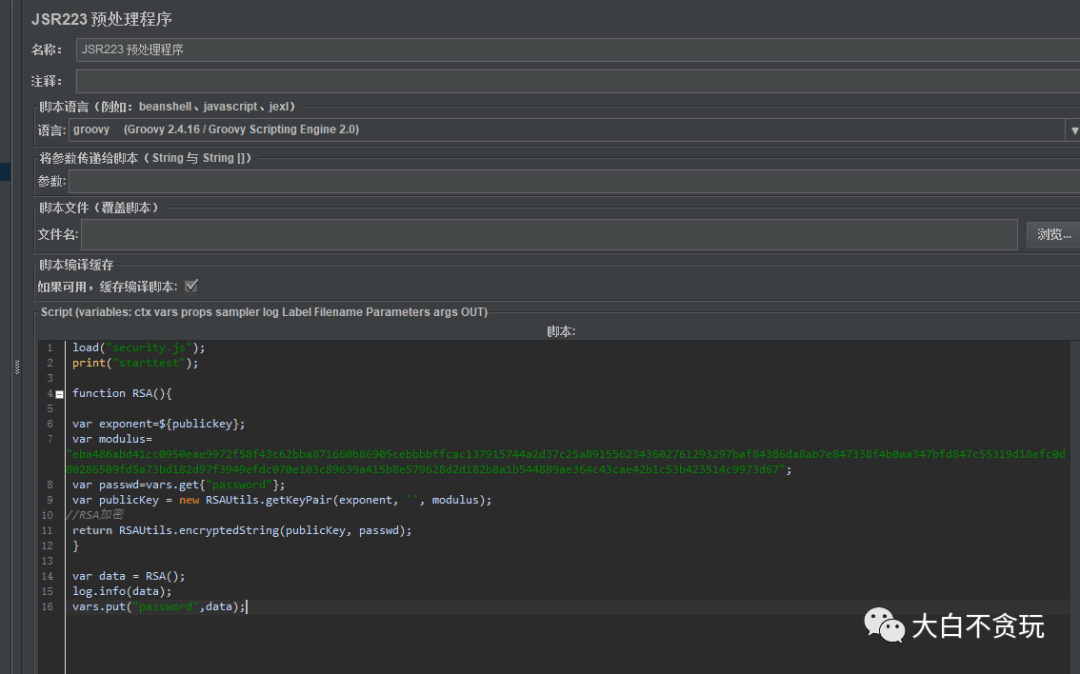Screen dimensions: 1080x674
Task: Click the WeChat logo icon
Action: click(884, 627)
